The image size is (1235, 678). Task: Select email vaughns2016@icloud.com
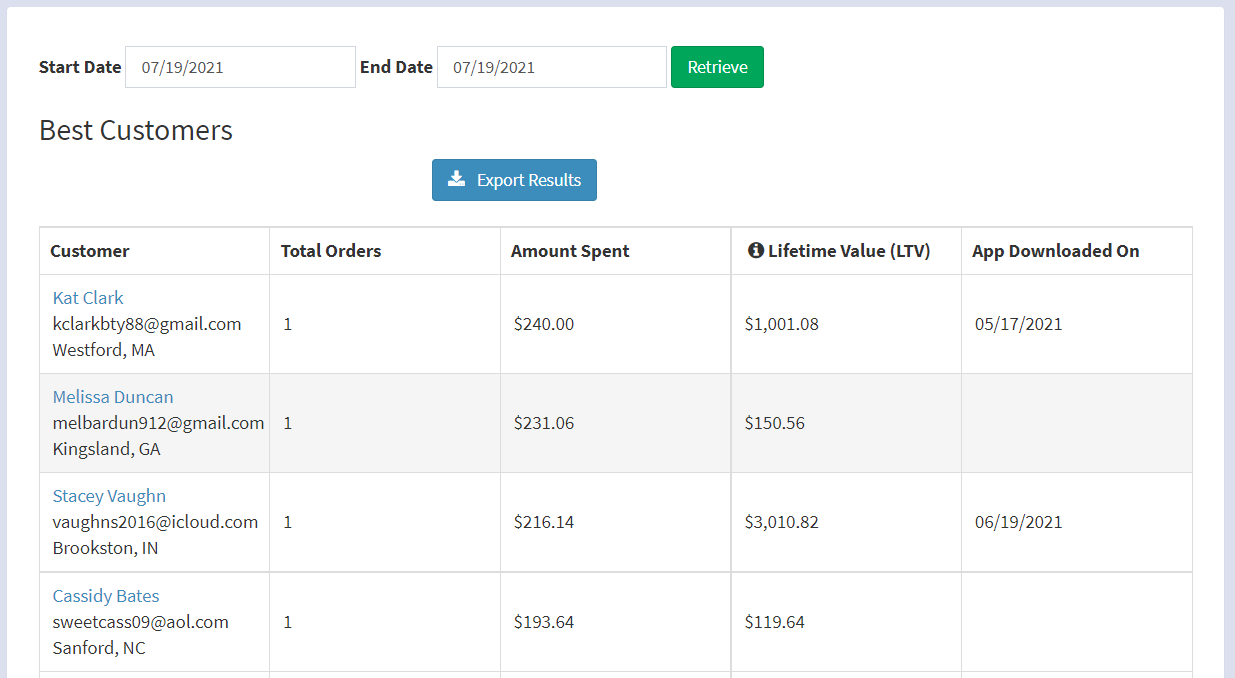point(155,522)
